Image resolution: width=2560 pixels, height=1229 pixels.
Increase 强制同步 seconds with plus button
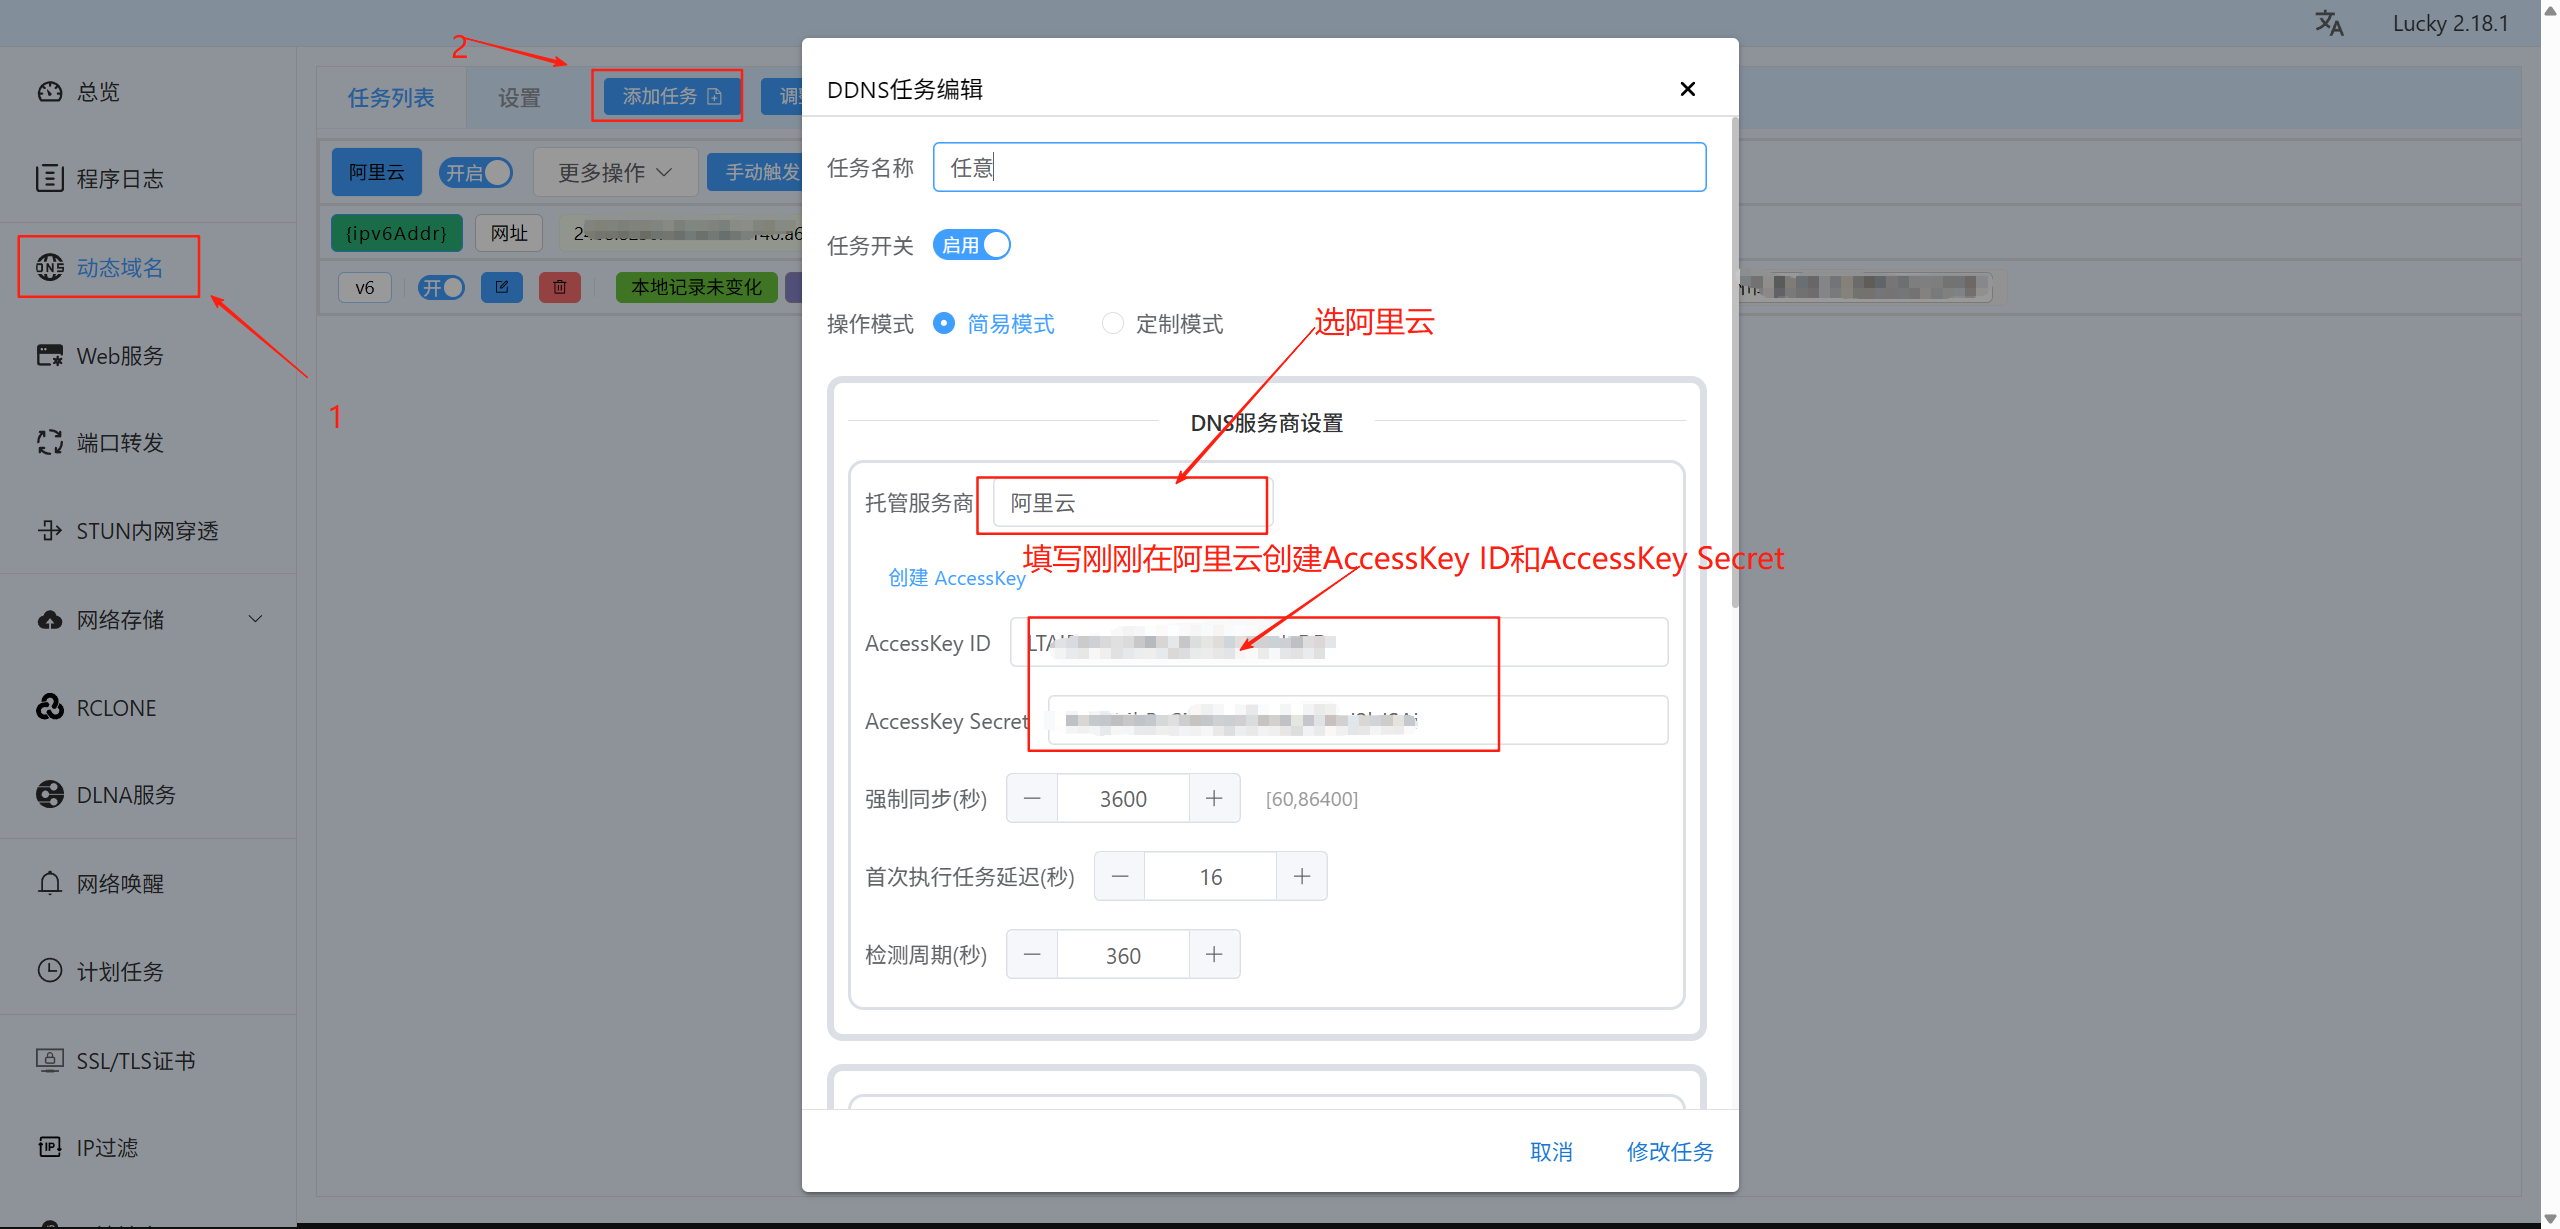coord(1214,798)
